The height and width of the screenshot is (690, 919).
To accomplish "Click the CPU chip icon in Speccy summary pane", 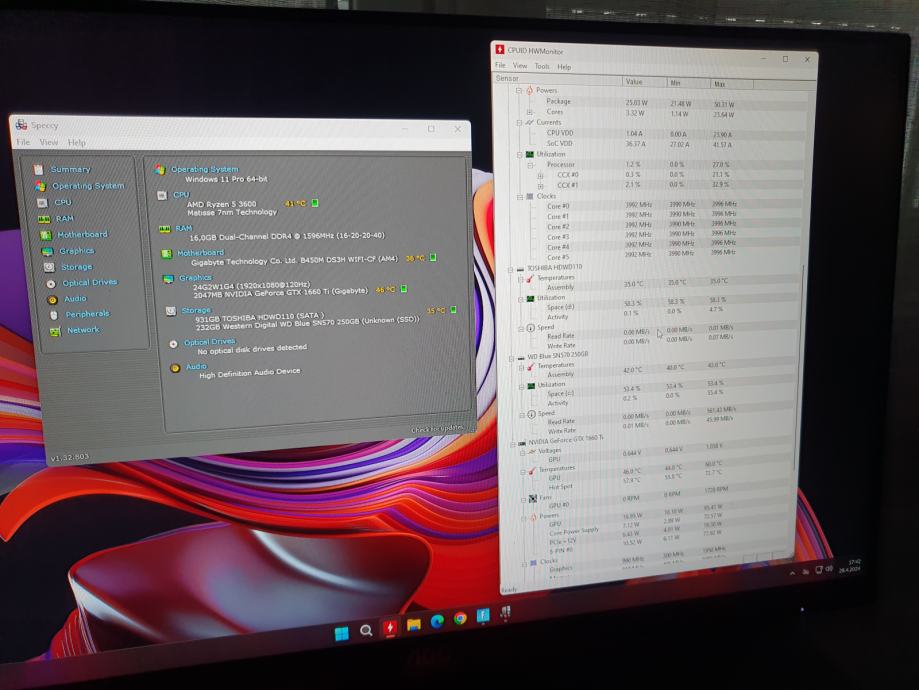I will click(162, 195).
